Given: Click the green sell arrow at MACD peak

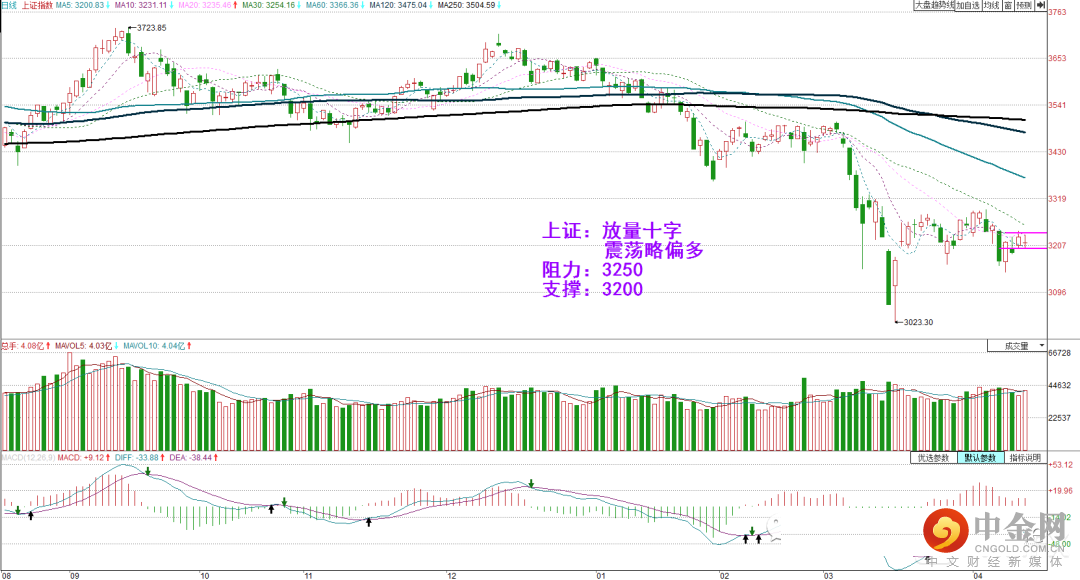Looking at the screenshot, I should [x=147, y=471].
